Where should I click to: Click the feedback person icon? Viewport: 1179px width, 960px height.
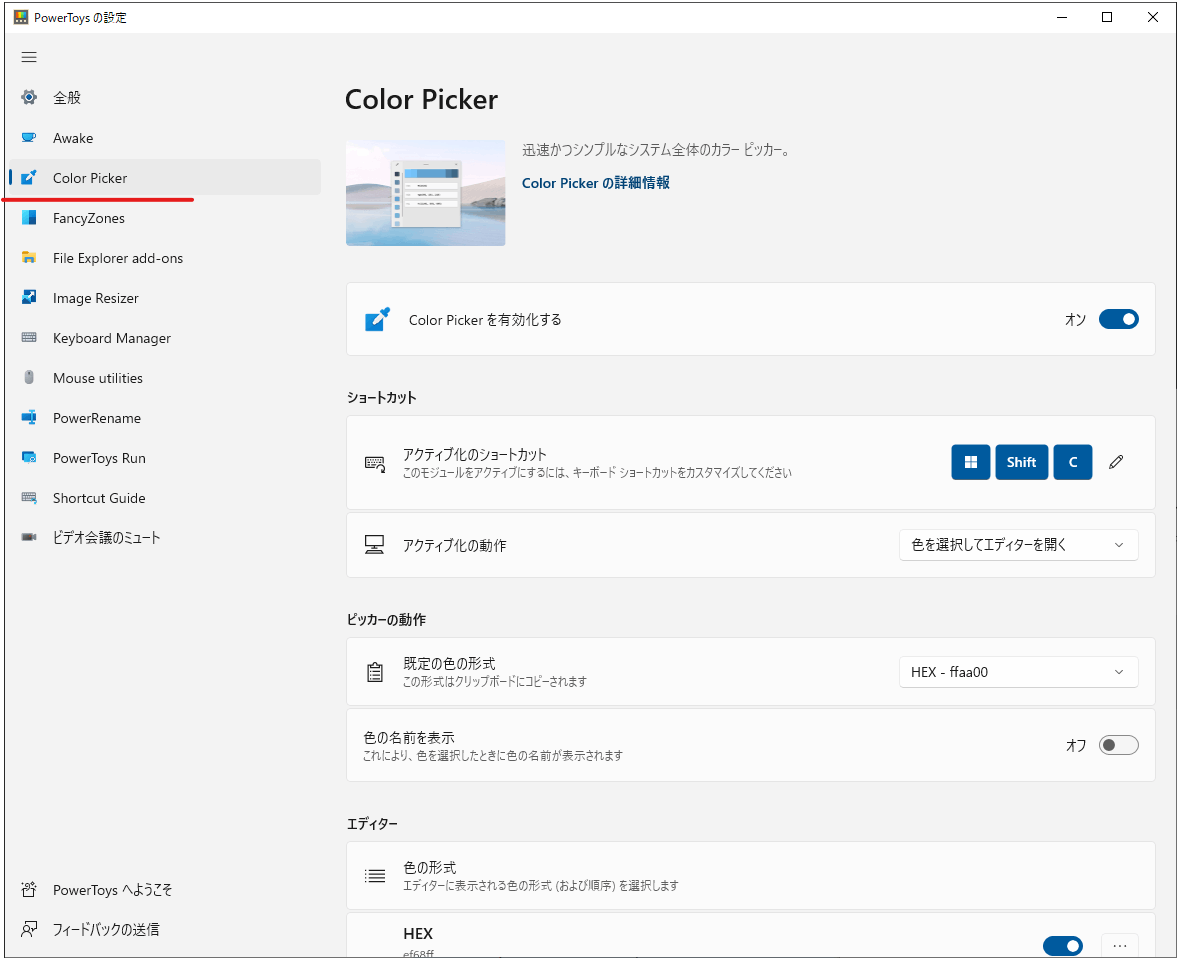click(x=29, y=930)
